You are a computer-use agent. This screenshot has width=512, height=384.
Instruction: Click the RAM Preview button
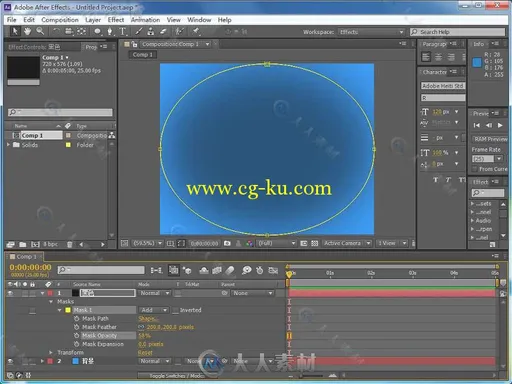pyautogui.click(x=489, y=139)
